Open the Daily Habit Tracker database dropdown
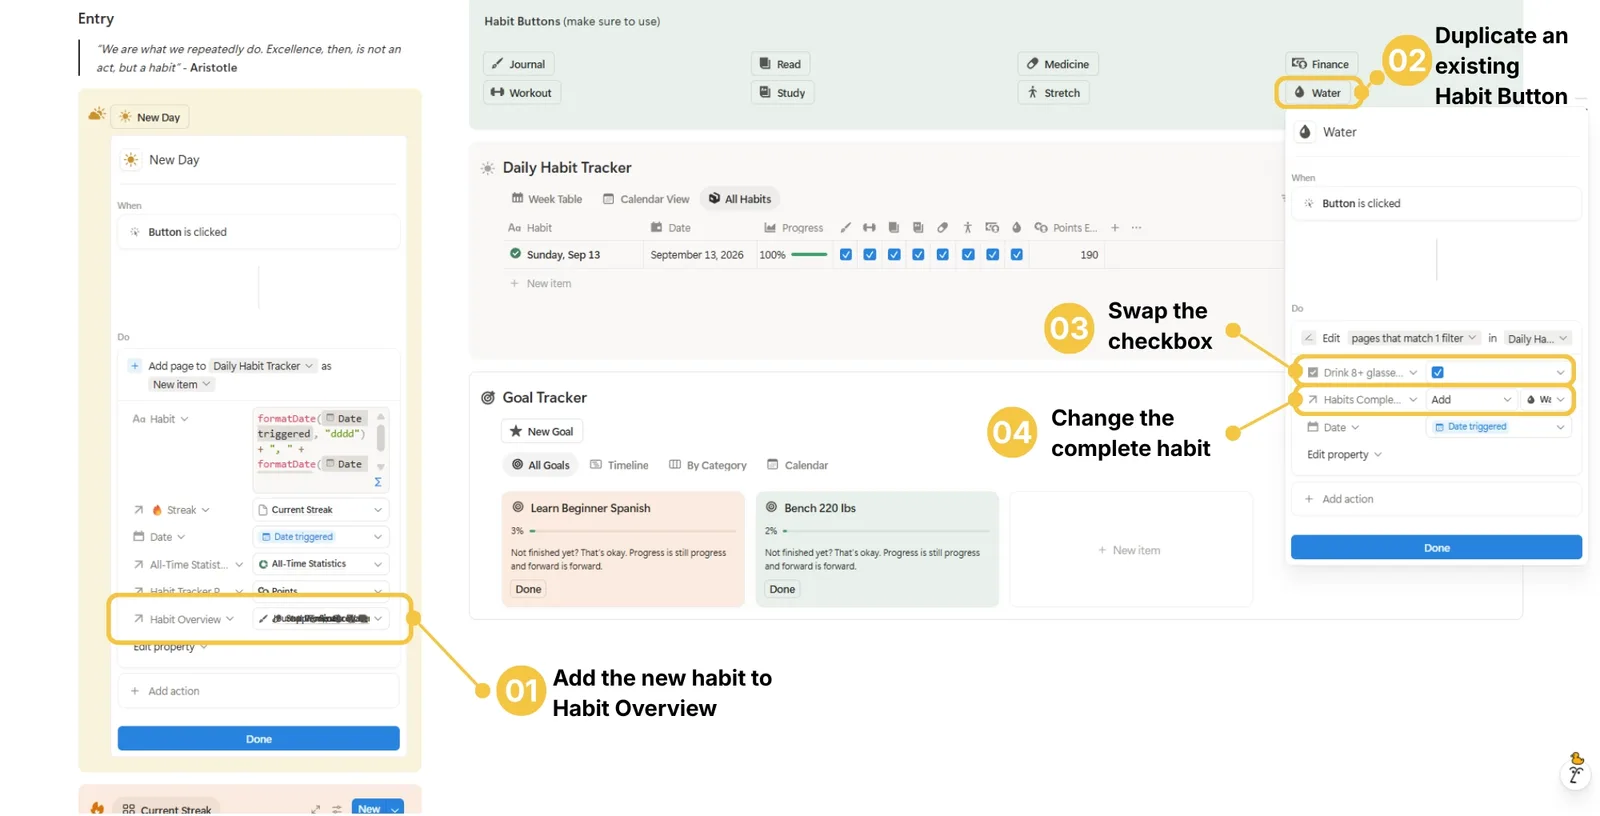Screen dimensions: 1600x816 point(1538,339)
